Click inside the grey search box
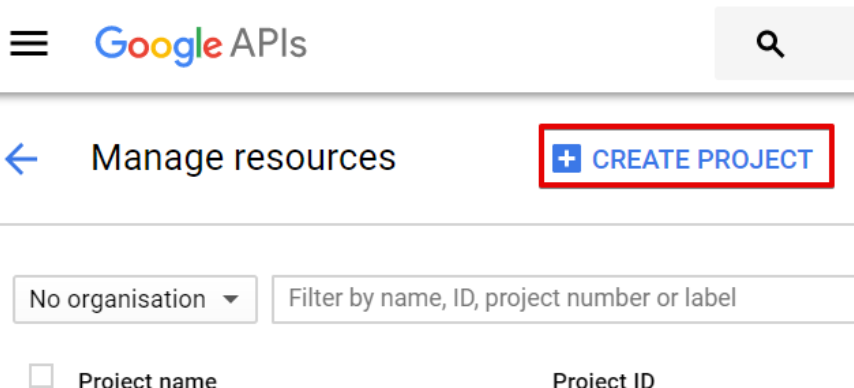 pos(784,44)
